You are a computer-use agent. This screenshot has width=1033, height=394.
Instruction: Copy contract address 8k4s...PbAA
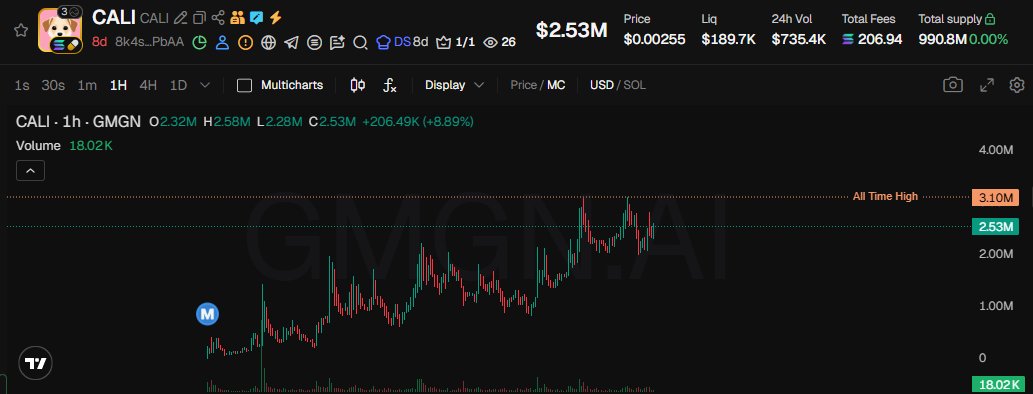click(150, 42)
